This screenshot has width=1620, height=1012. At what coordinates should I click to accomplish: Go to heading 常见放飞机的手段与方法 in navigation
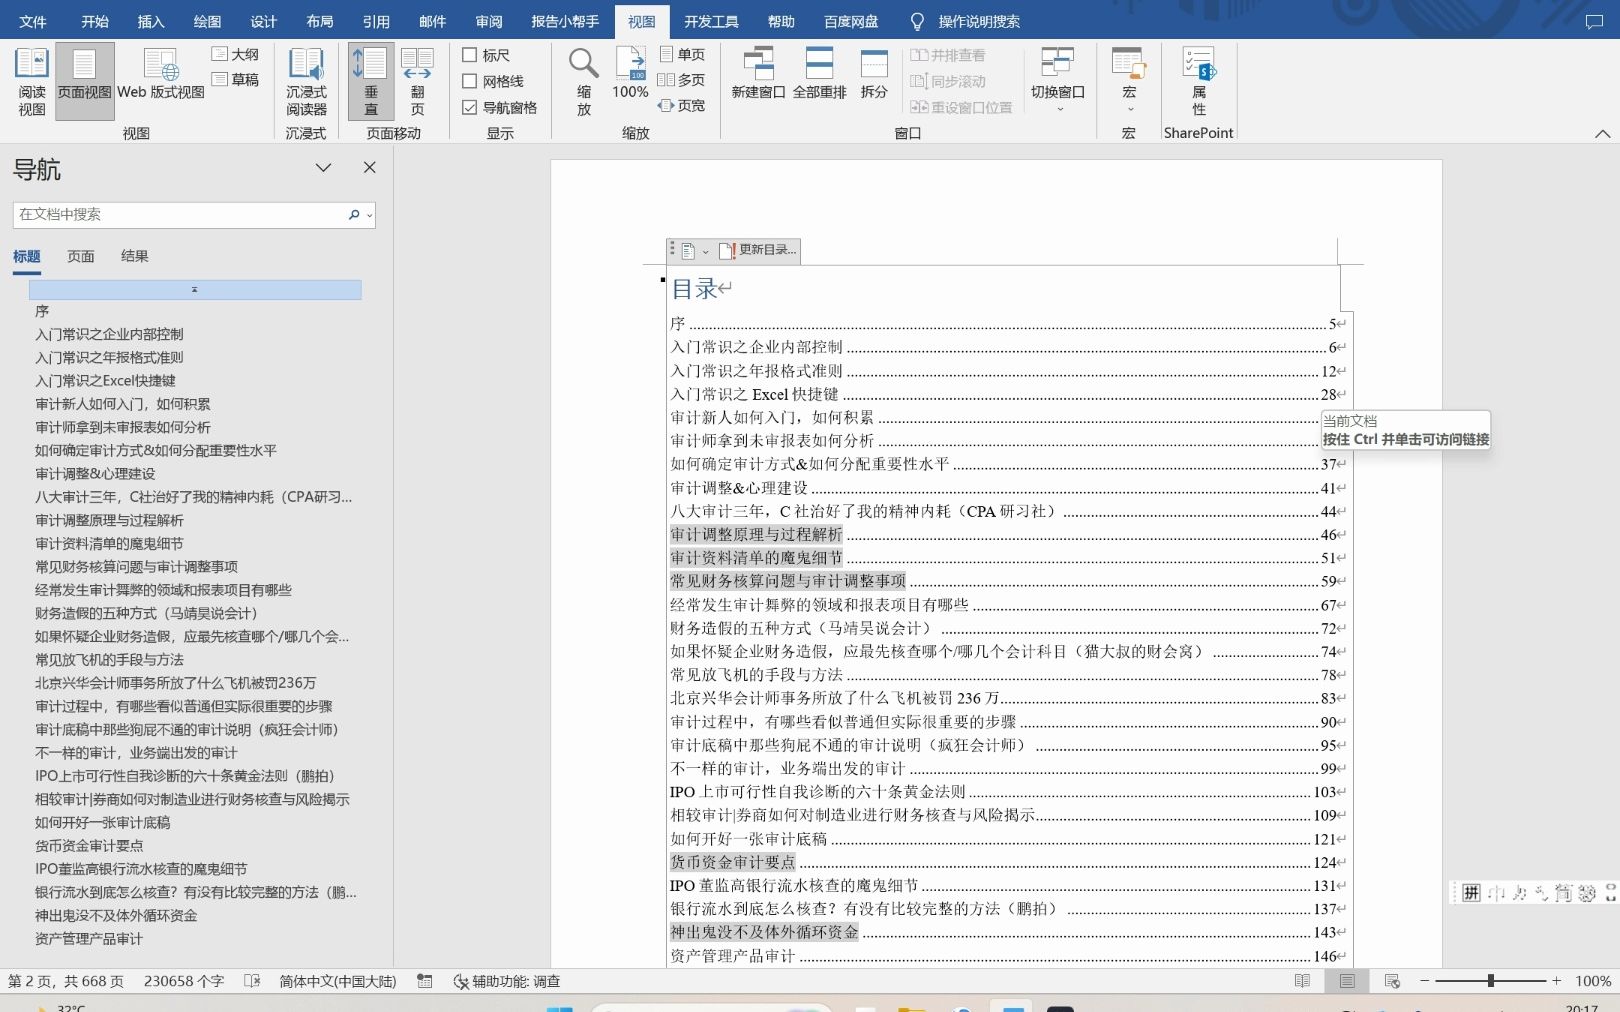109,660
